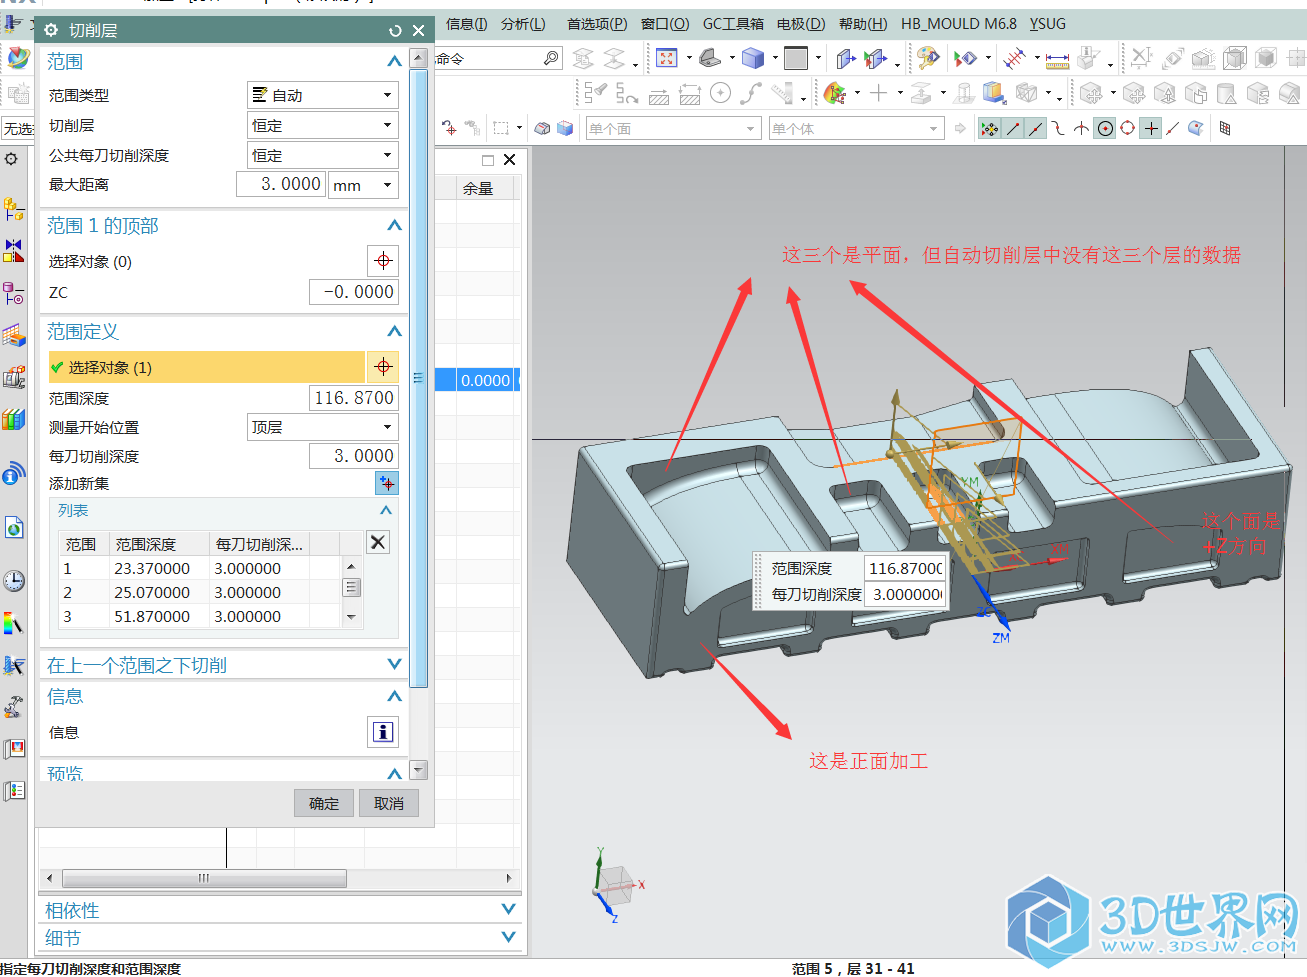The height and width of the screenshot is (977, 1307).
Task: Click the measure distance ruler icon
Action: tap(1057, 59)
